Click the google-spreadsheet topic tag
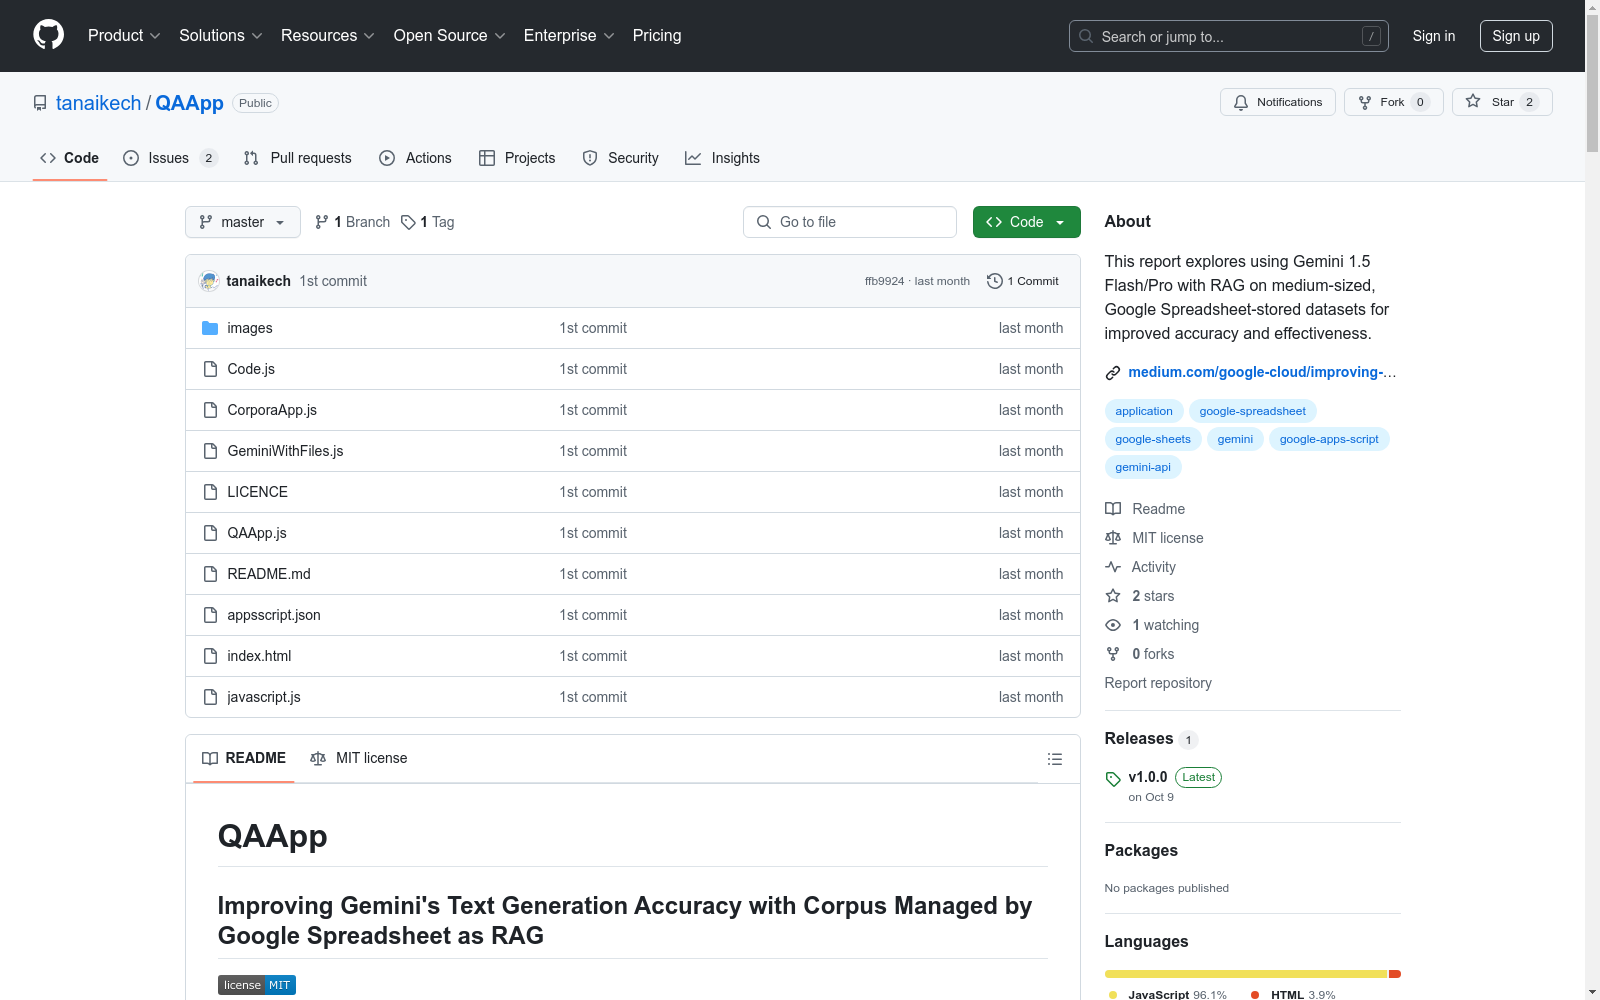Screen dimensions: 1600x1000 point(1252,411)
